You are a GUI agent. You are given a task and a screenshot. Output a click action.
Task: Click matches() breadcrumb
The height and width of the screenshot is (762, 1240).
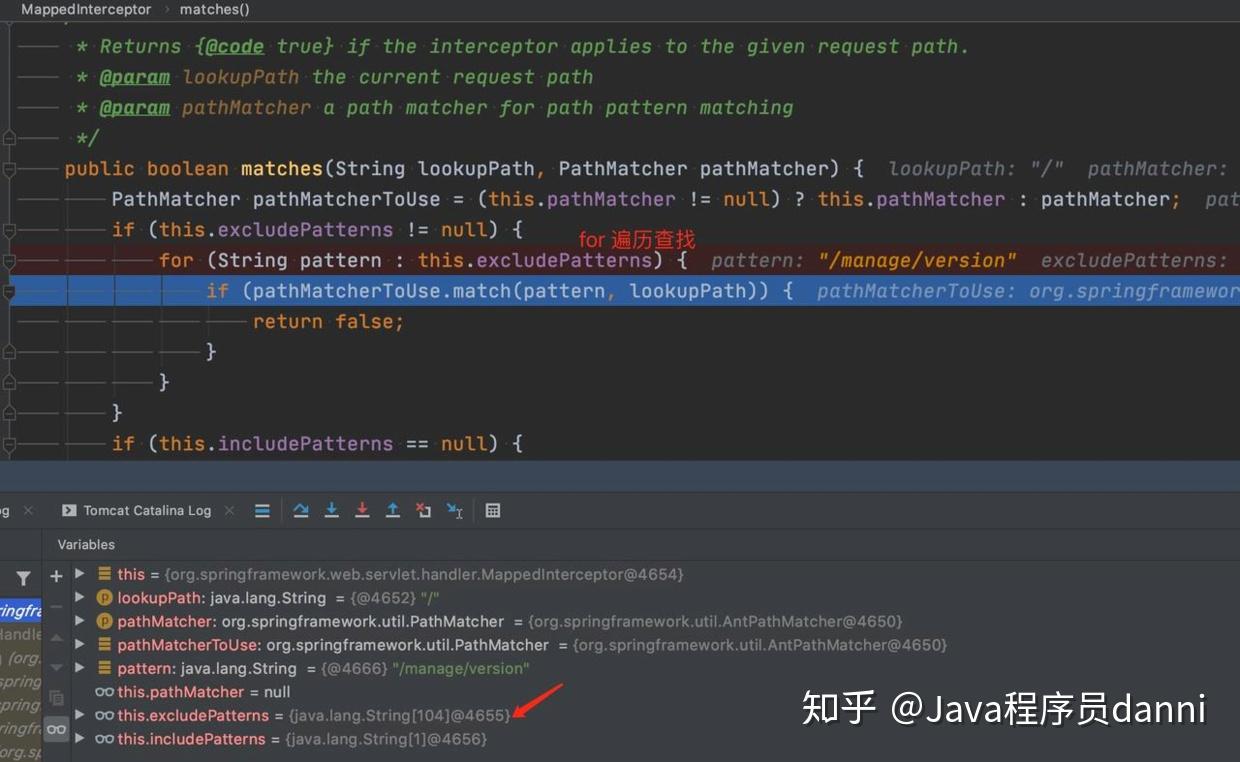215,9
